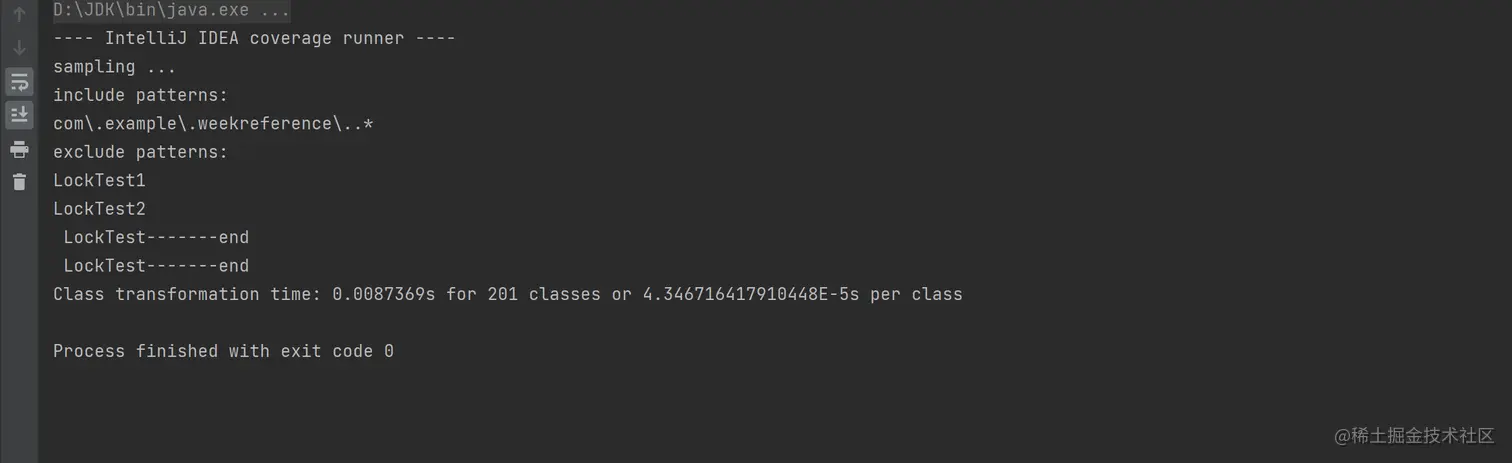This screenshot has height=463, width=1512.
Task: Print the console output with the printer icon
Action: (19, 150)
